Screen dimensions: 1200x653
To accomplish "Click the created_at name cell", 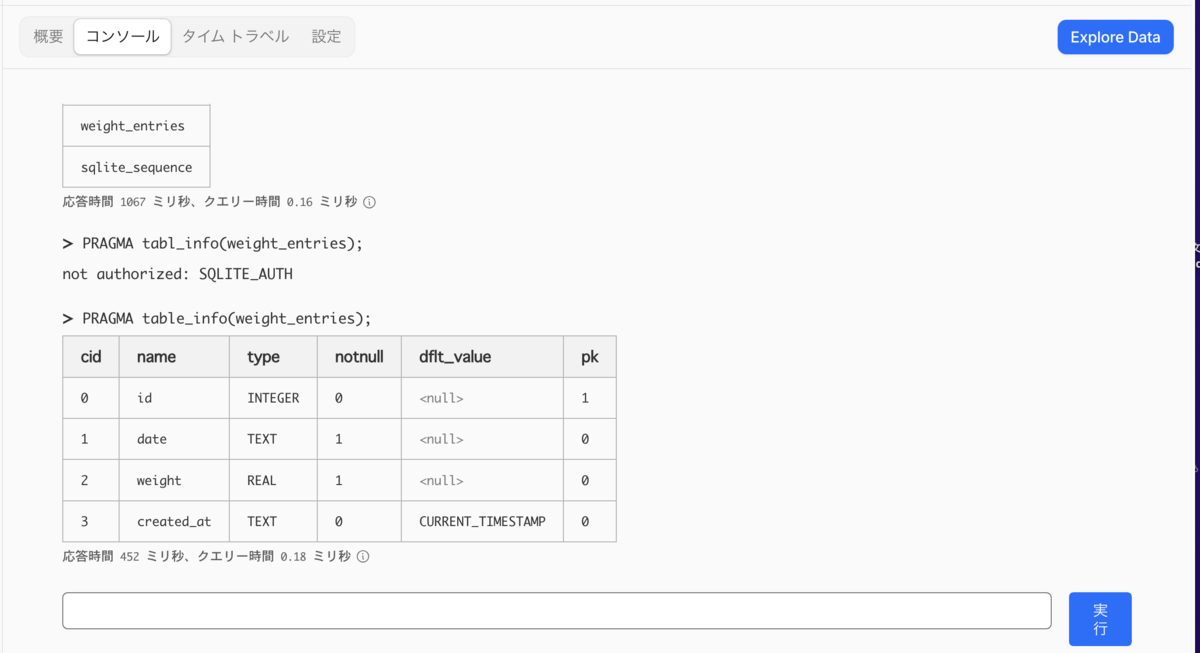I will pos(174,521).
